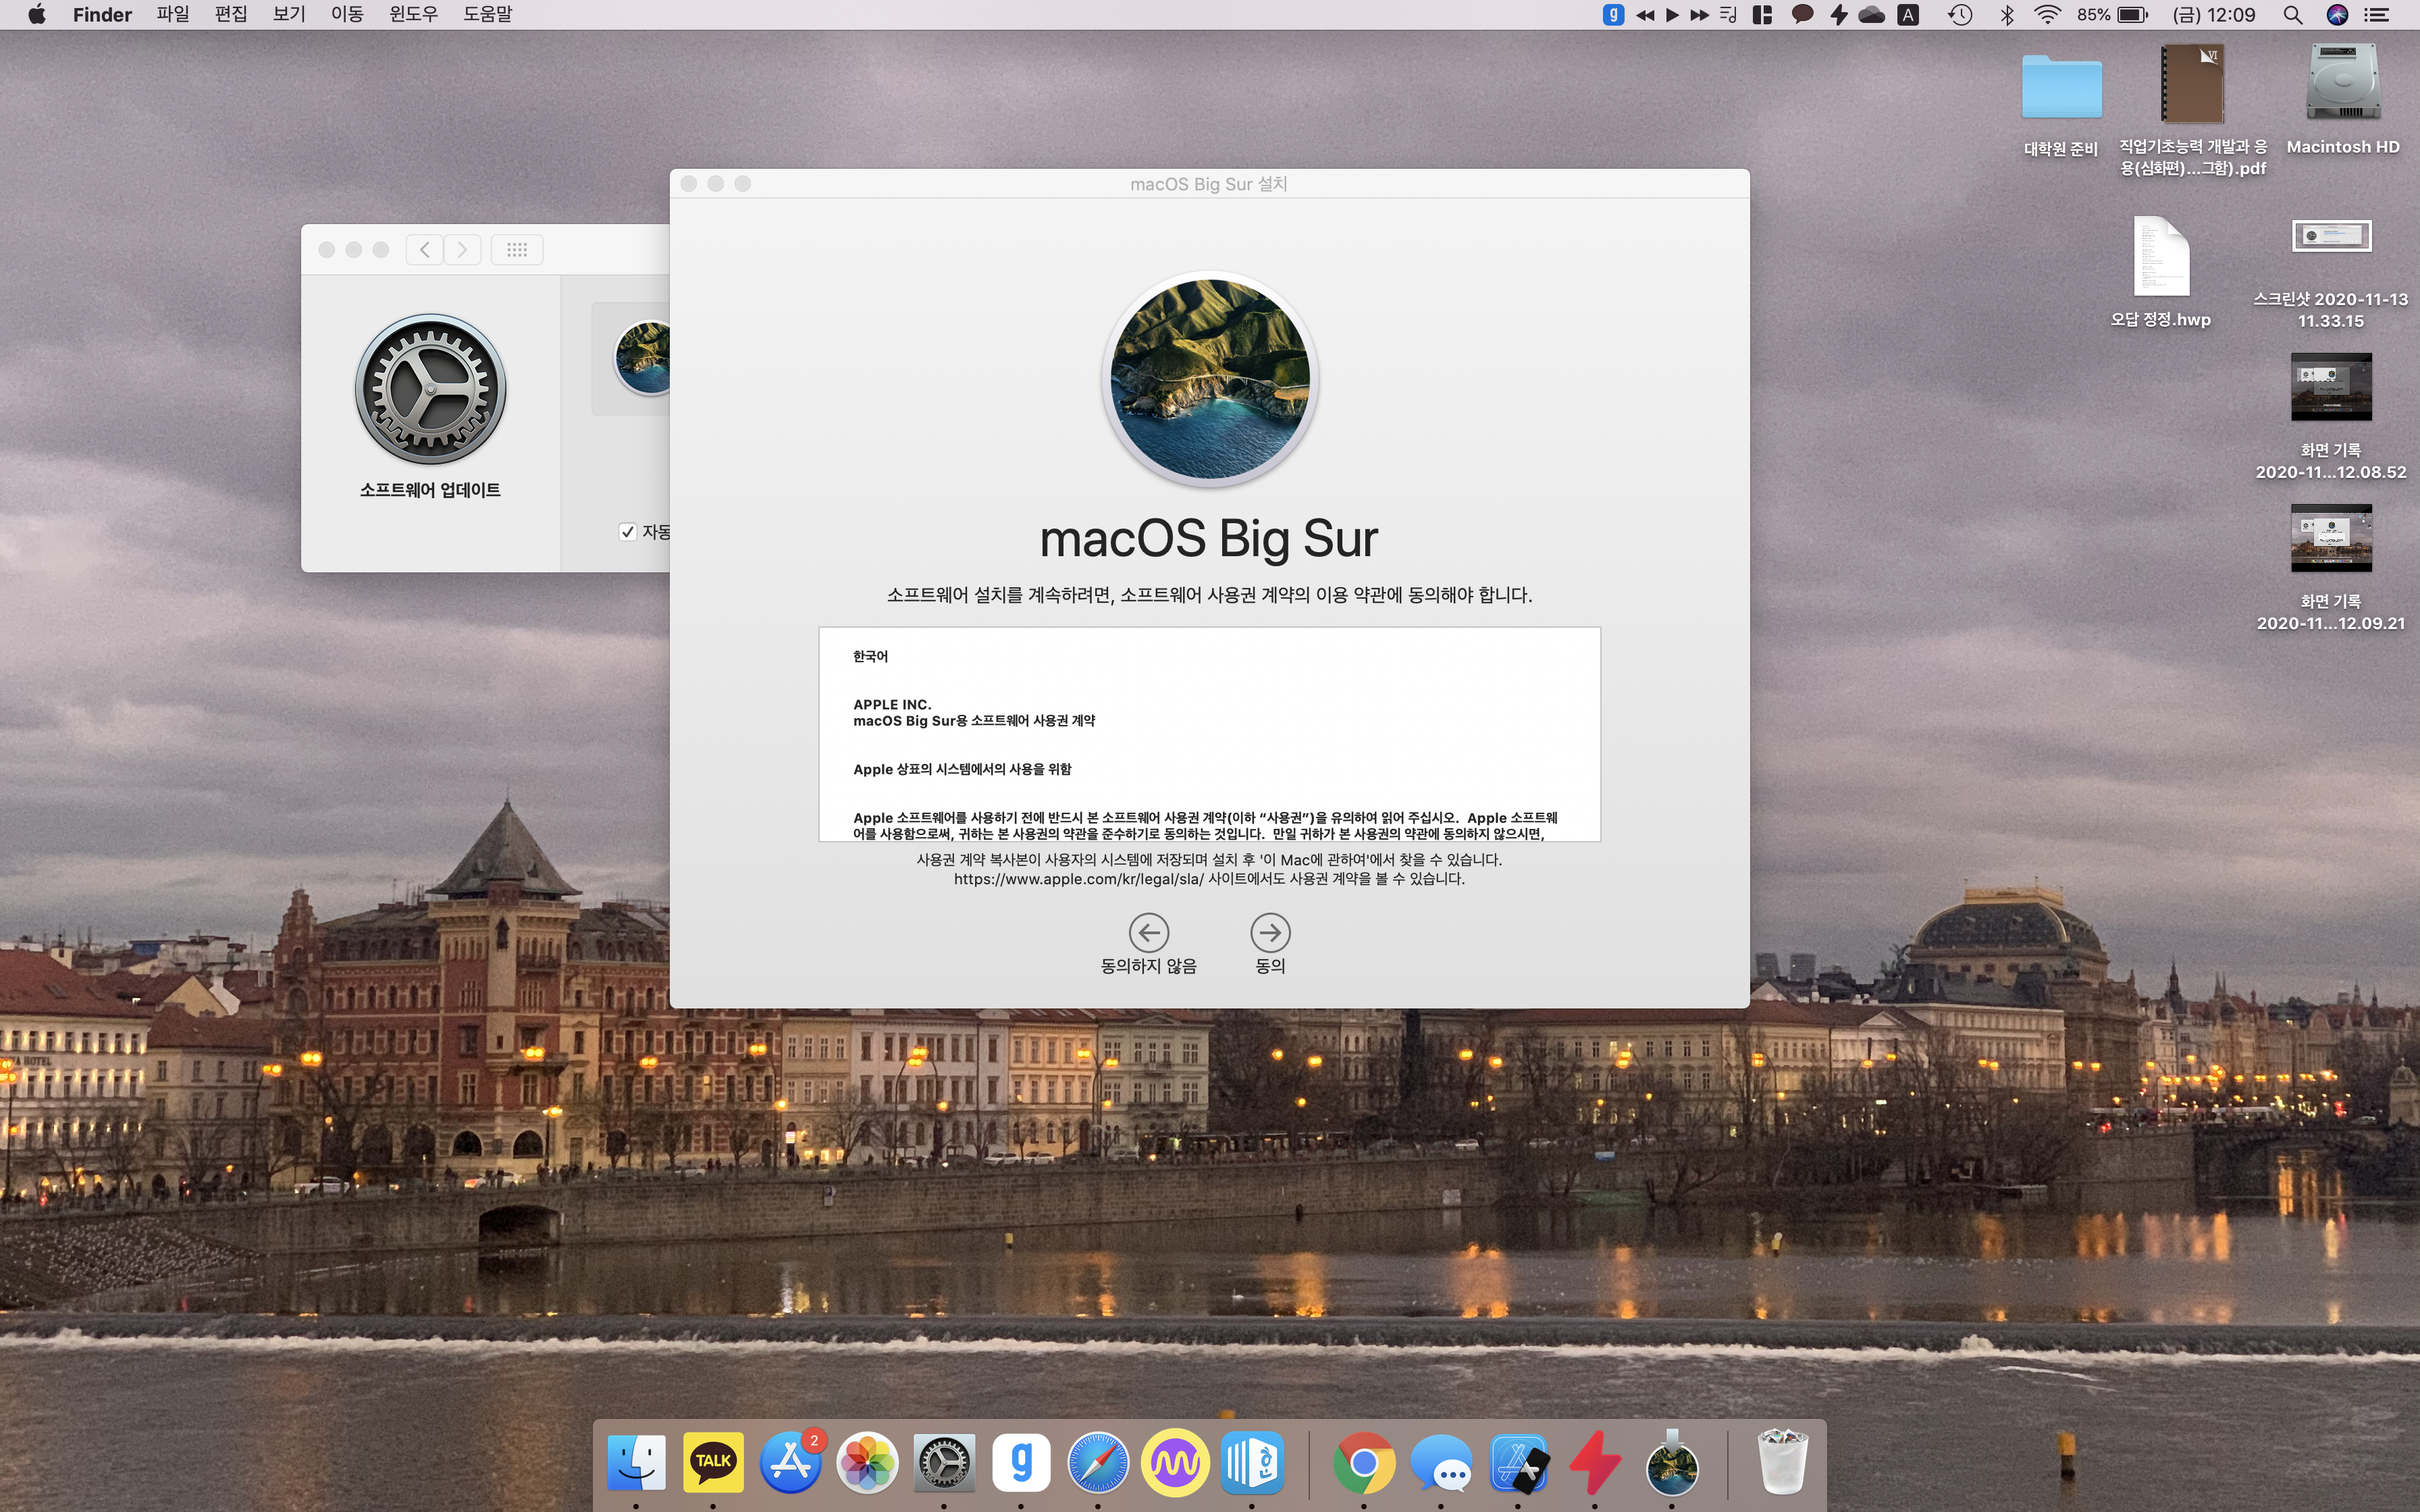Open the 편집 menu

click(231, 14)
